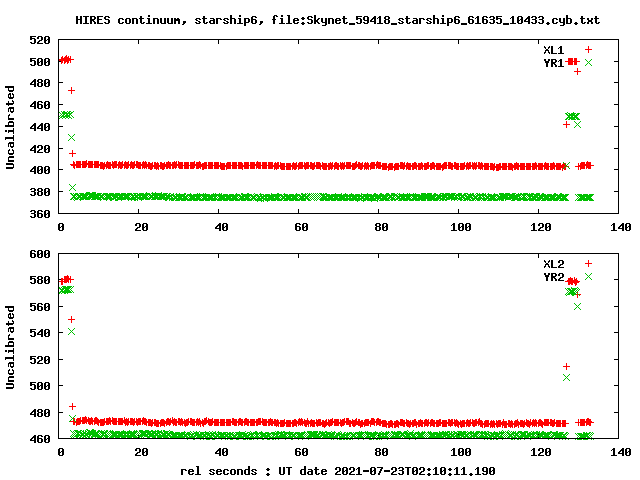The width and height of the screenshot is (640, 480).
Task: Click y-axis value 440 on top plot
Action: [40, 127]
